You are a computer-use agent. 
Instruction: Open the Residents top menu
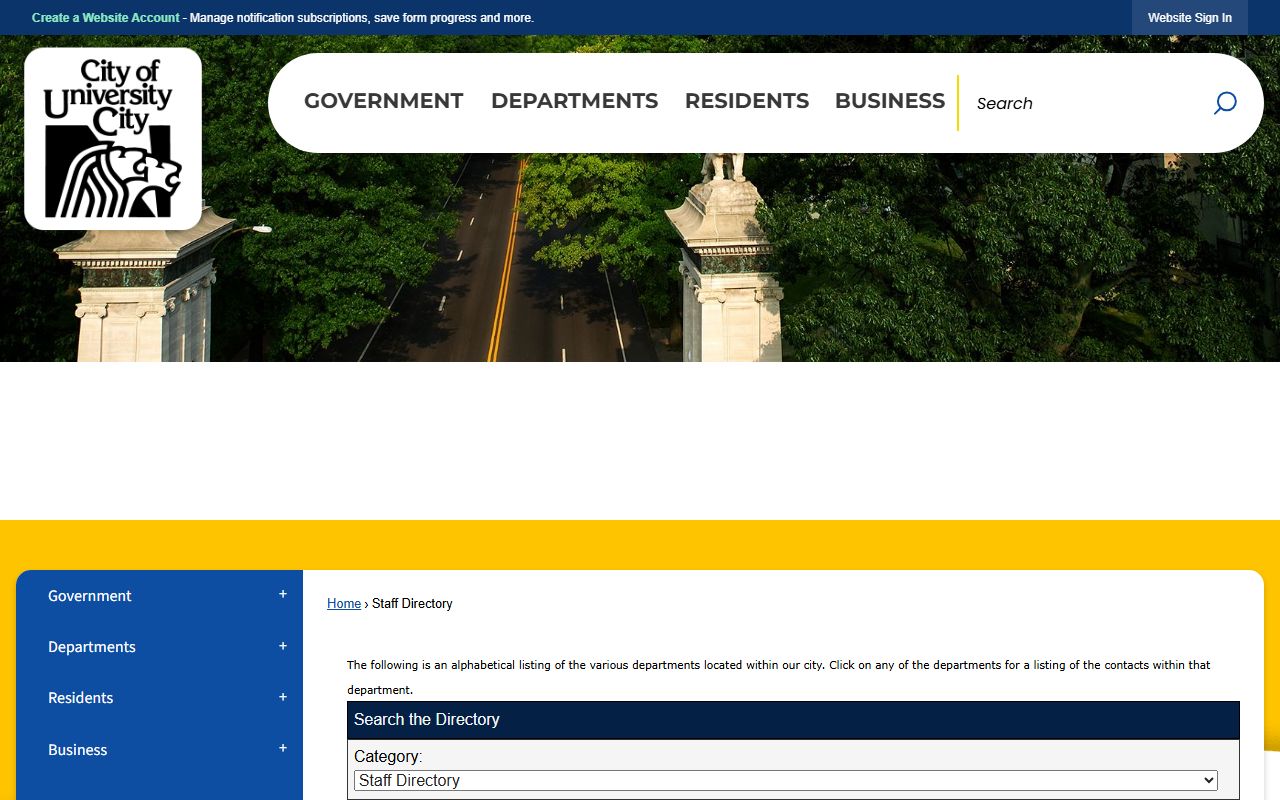[747, 101]
